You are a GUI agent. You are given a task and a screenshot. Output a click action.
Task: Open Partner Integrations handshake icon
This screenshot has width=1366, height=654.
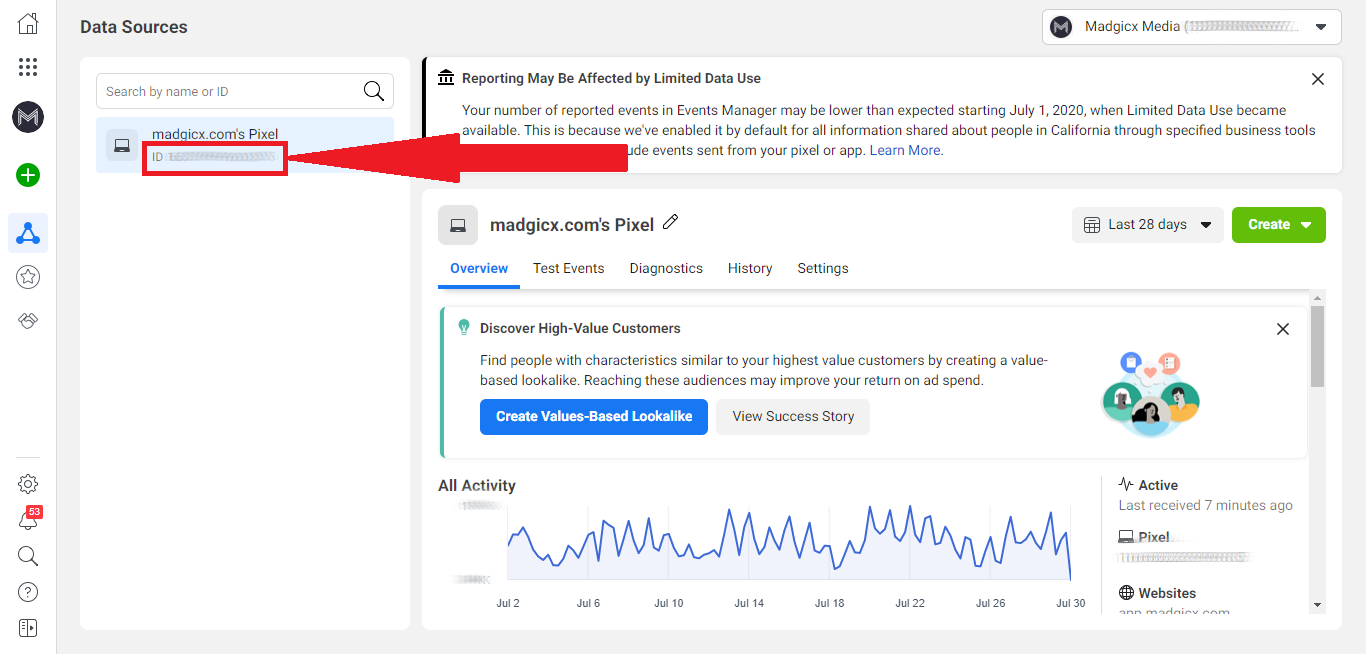28,321
